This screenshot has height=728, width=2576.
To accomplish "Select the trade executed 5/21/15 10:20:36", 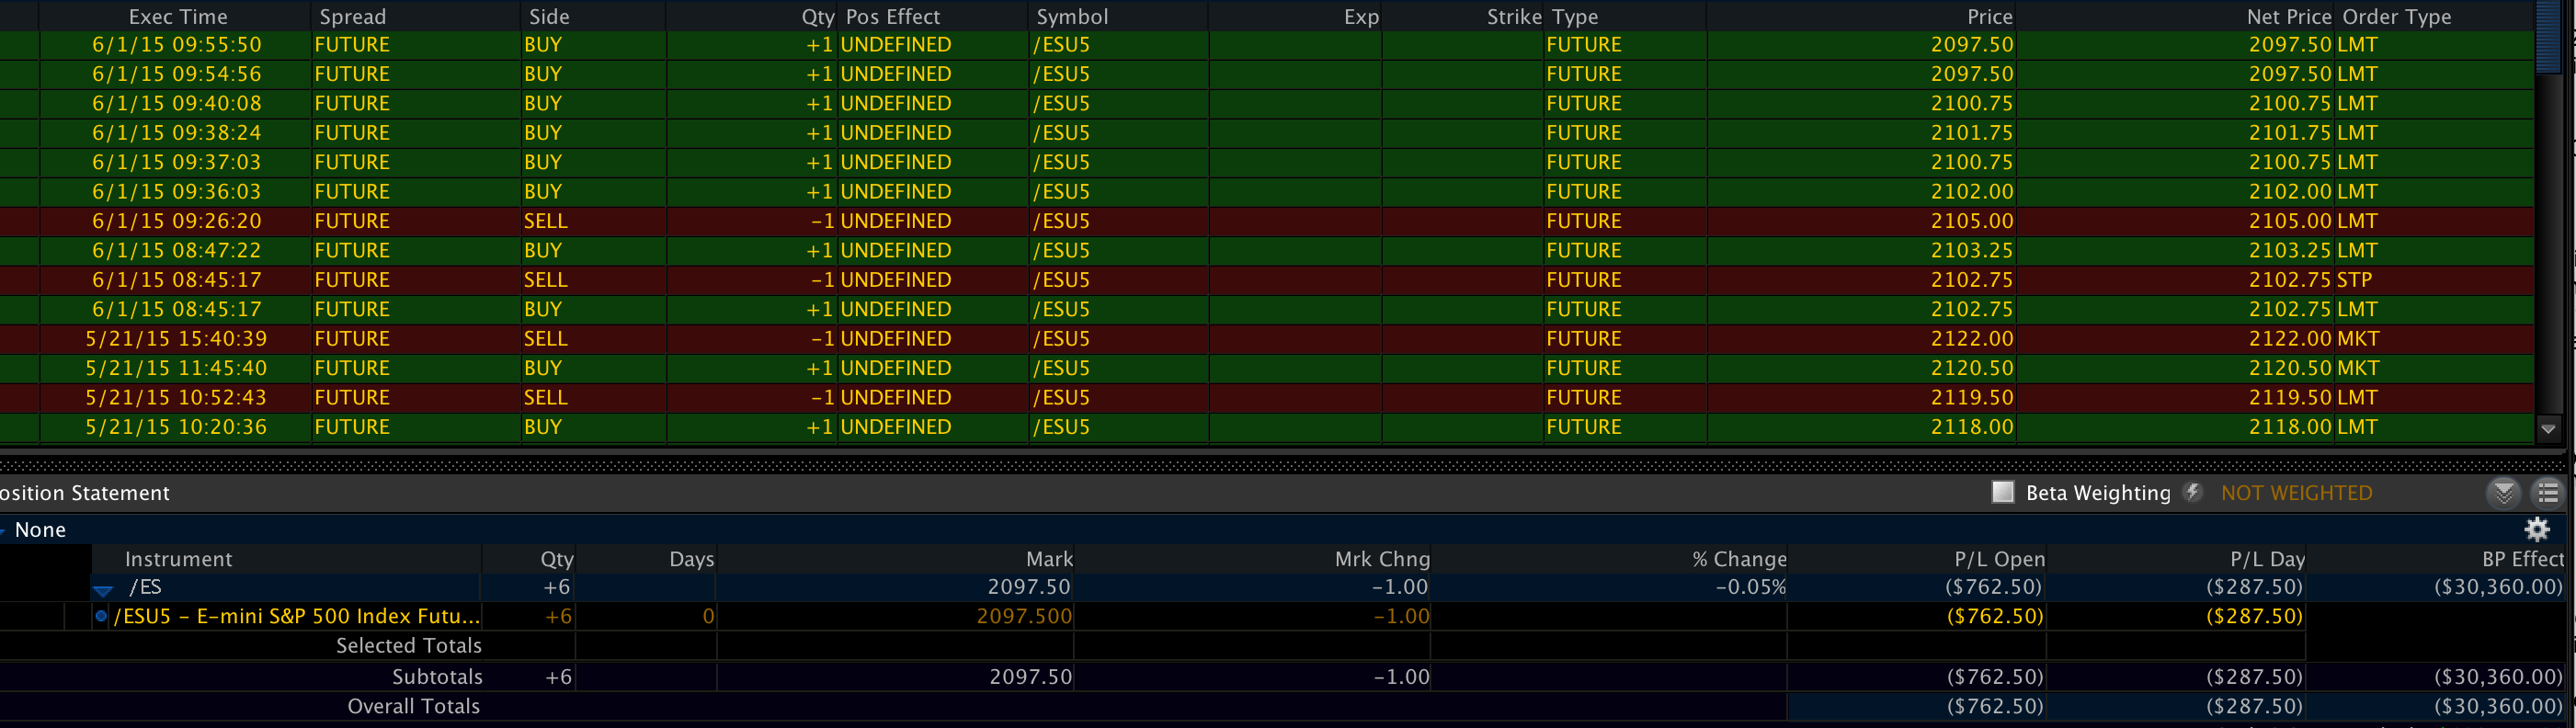I will click(x=1267, y=427).
